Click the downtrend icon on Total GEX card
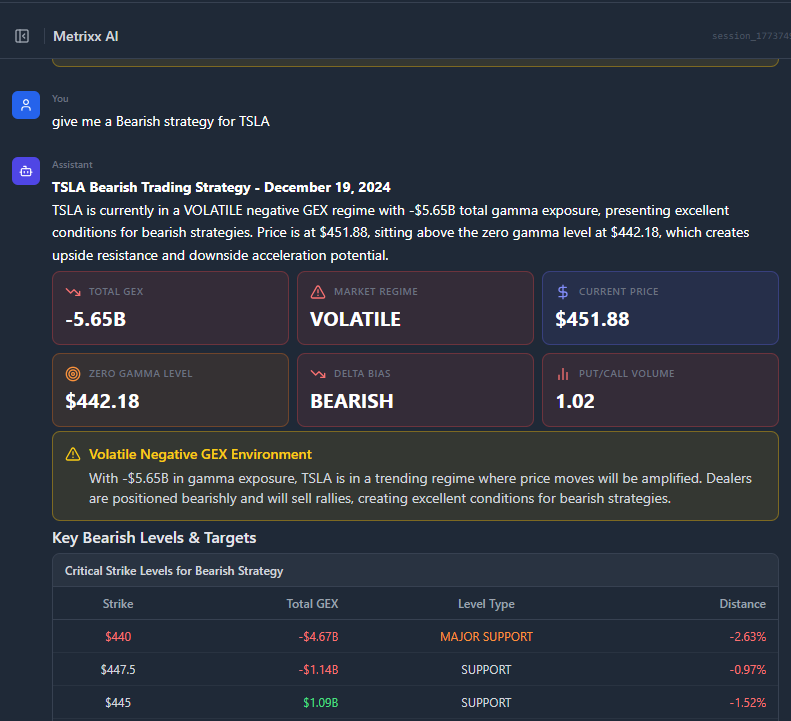This screenshot has width=791, height=721. pos(73,292)
